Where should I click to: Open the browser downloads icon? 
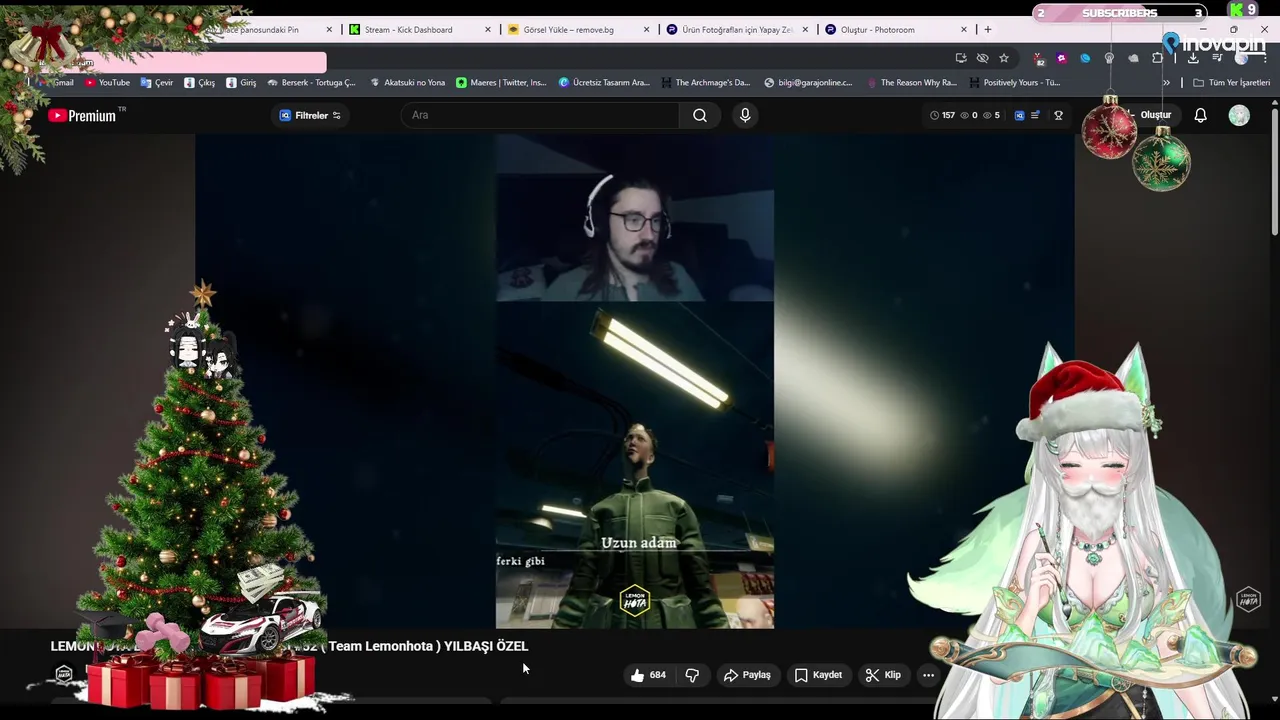point(1193,58)
